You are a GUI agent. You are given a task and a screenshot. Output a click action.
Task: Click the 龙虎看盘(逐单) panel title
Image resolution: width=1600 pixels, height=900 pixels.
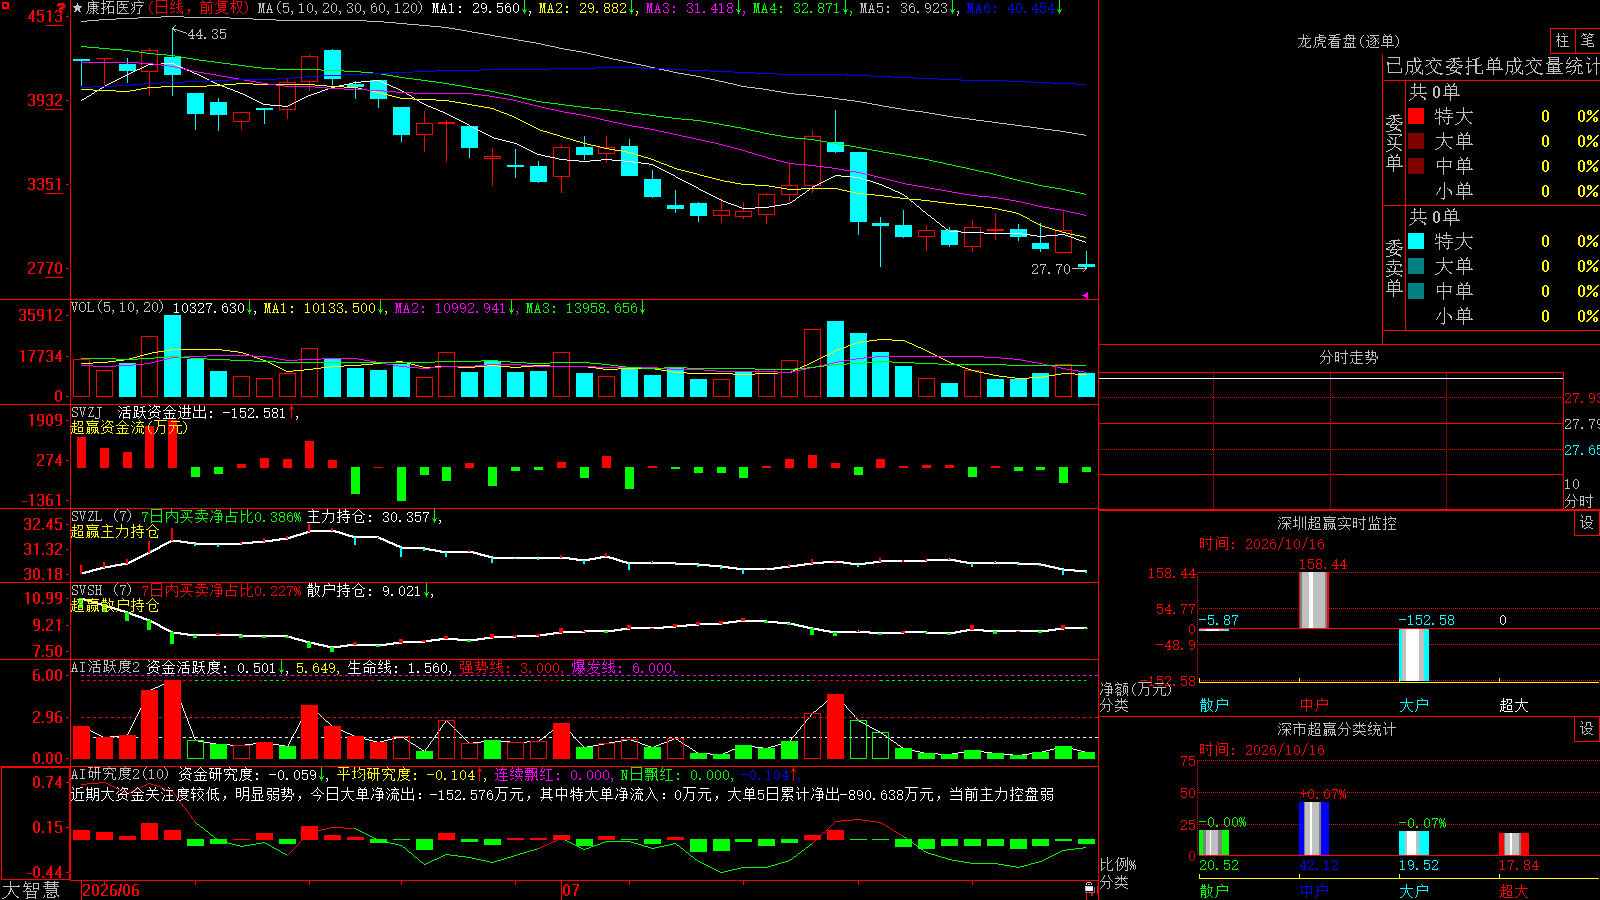(x=1348, y=41)
